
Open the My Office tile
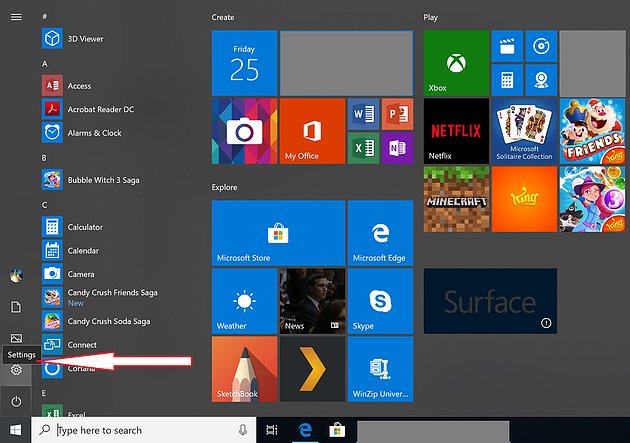312,131
